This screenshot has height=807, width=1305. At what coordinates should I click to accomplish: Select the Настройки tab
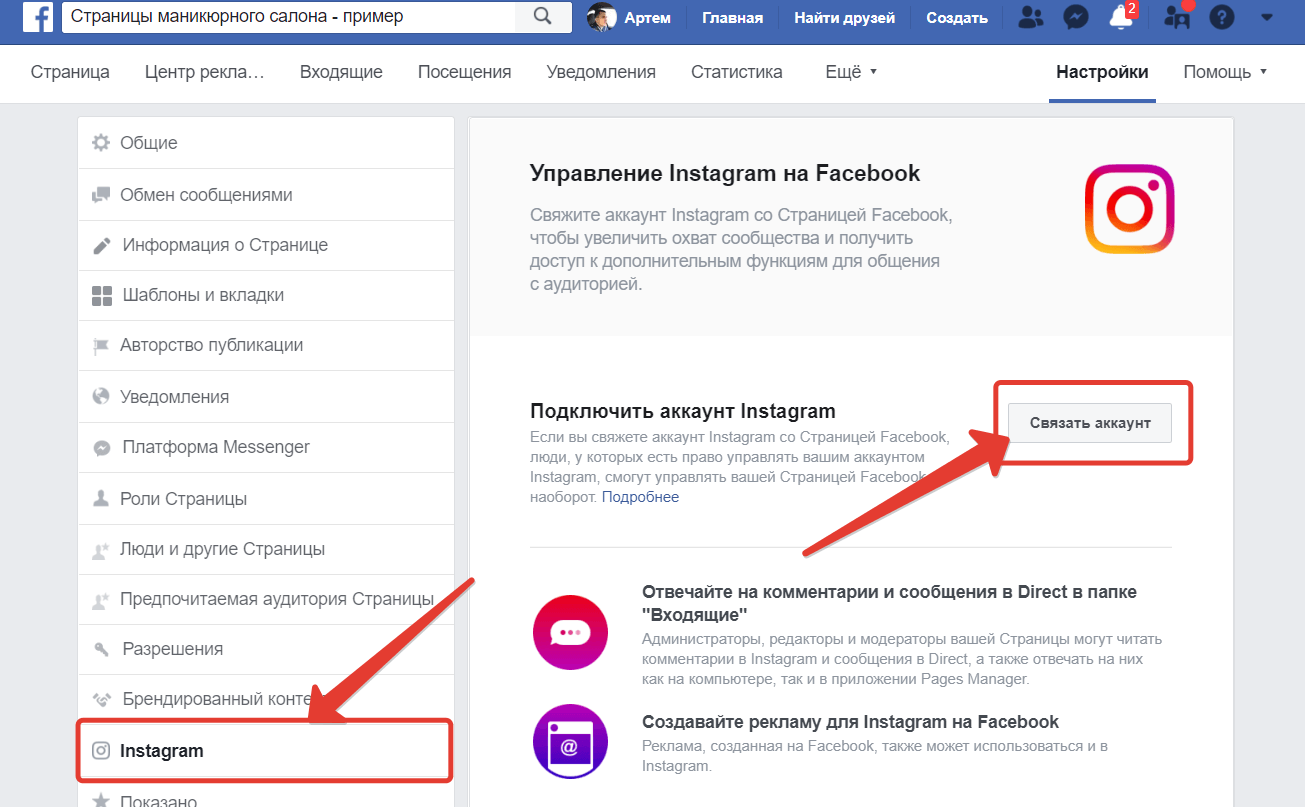coord(1102,72)
